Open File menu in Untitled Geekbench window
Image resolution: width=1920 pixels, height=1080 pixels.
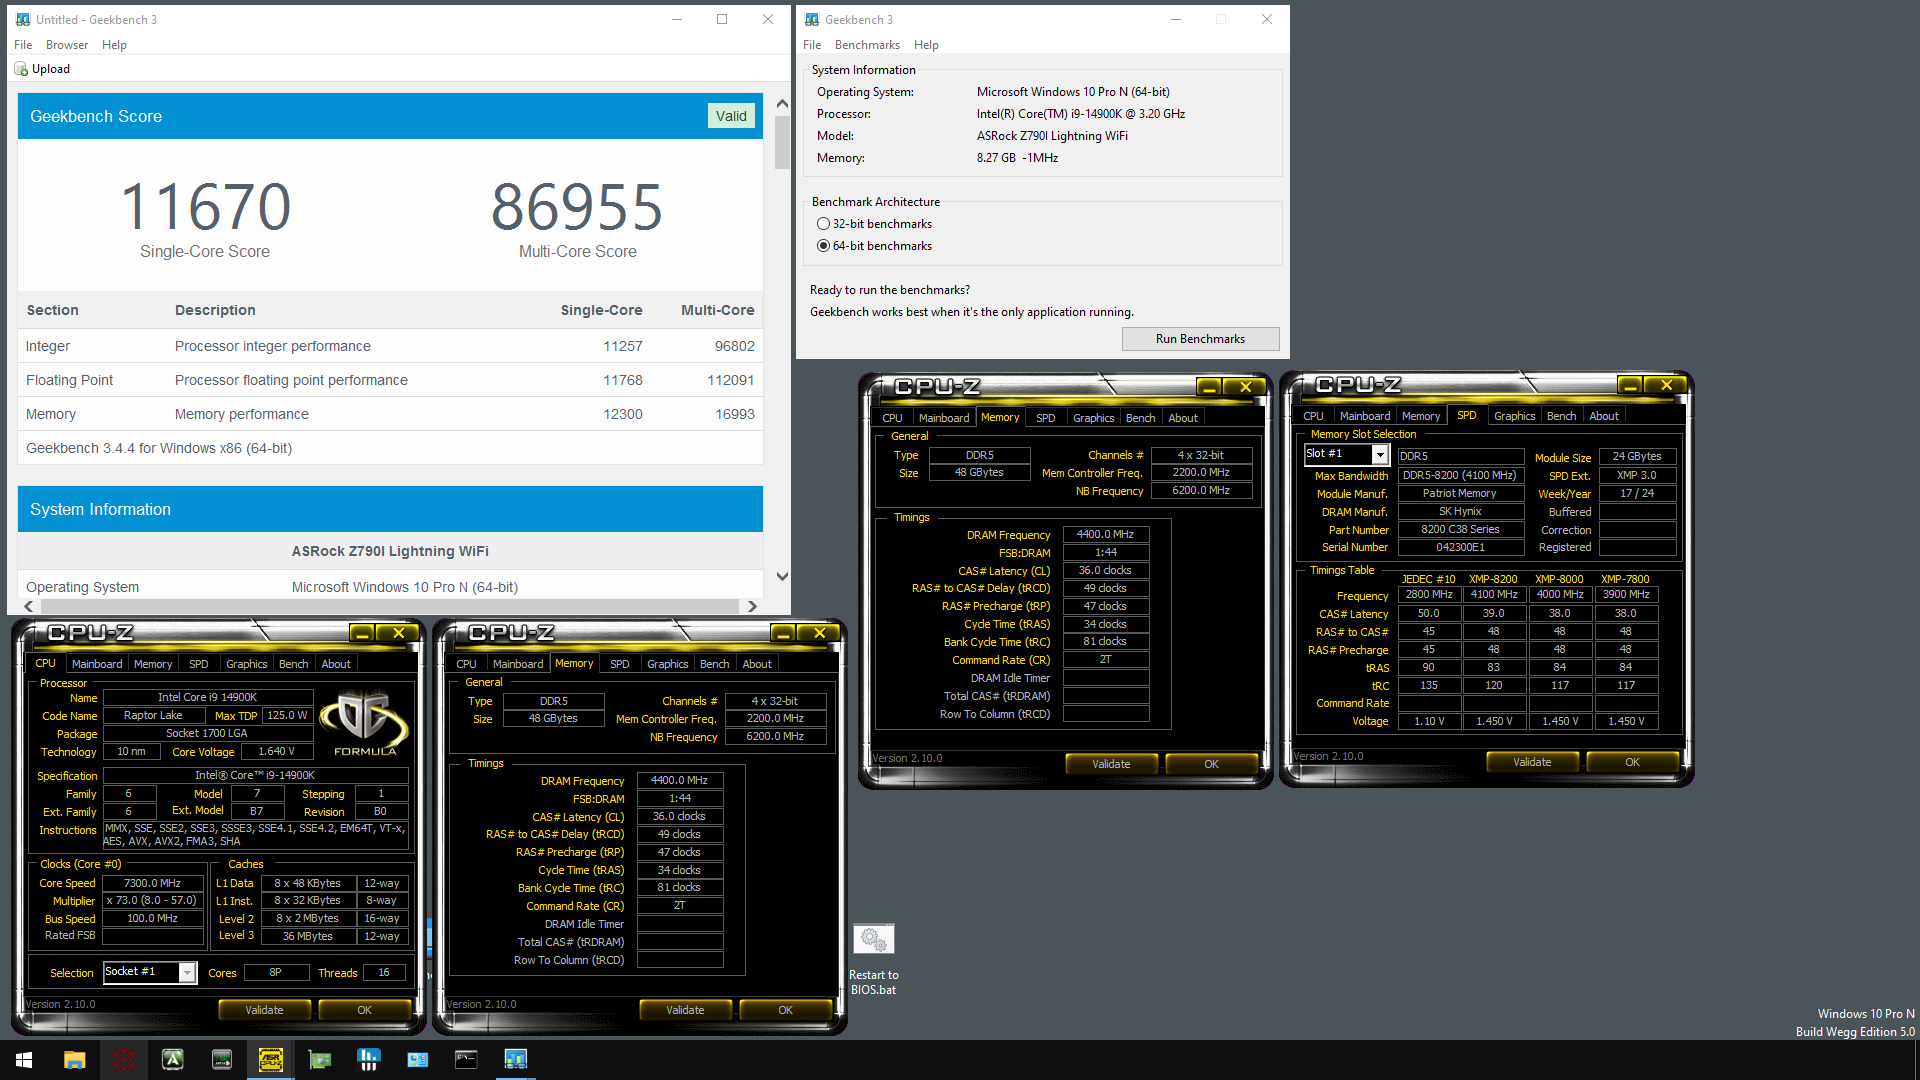click(23, 45)
